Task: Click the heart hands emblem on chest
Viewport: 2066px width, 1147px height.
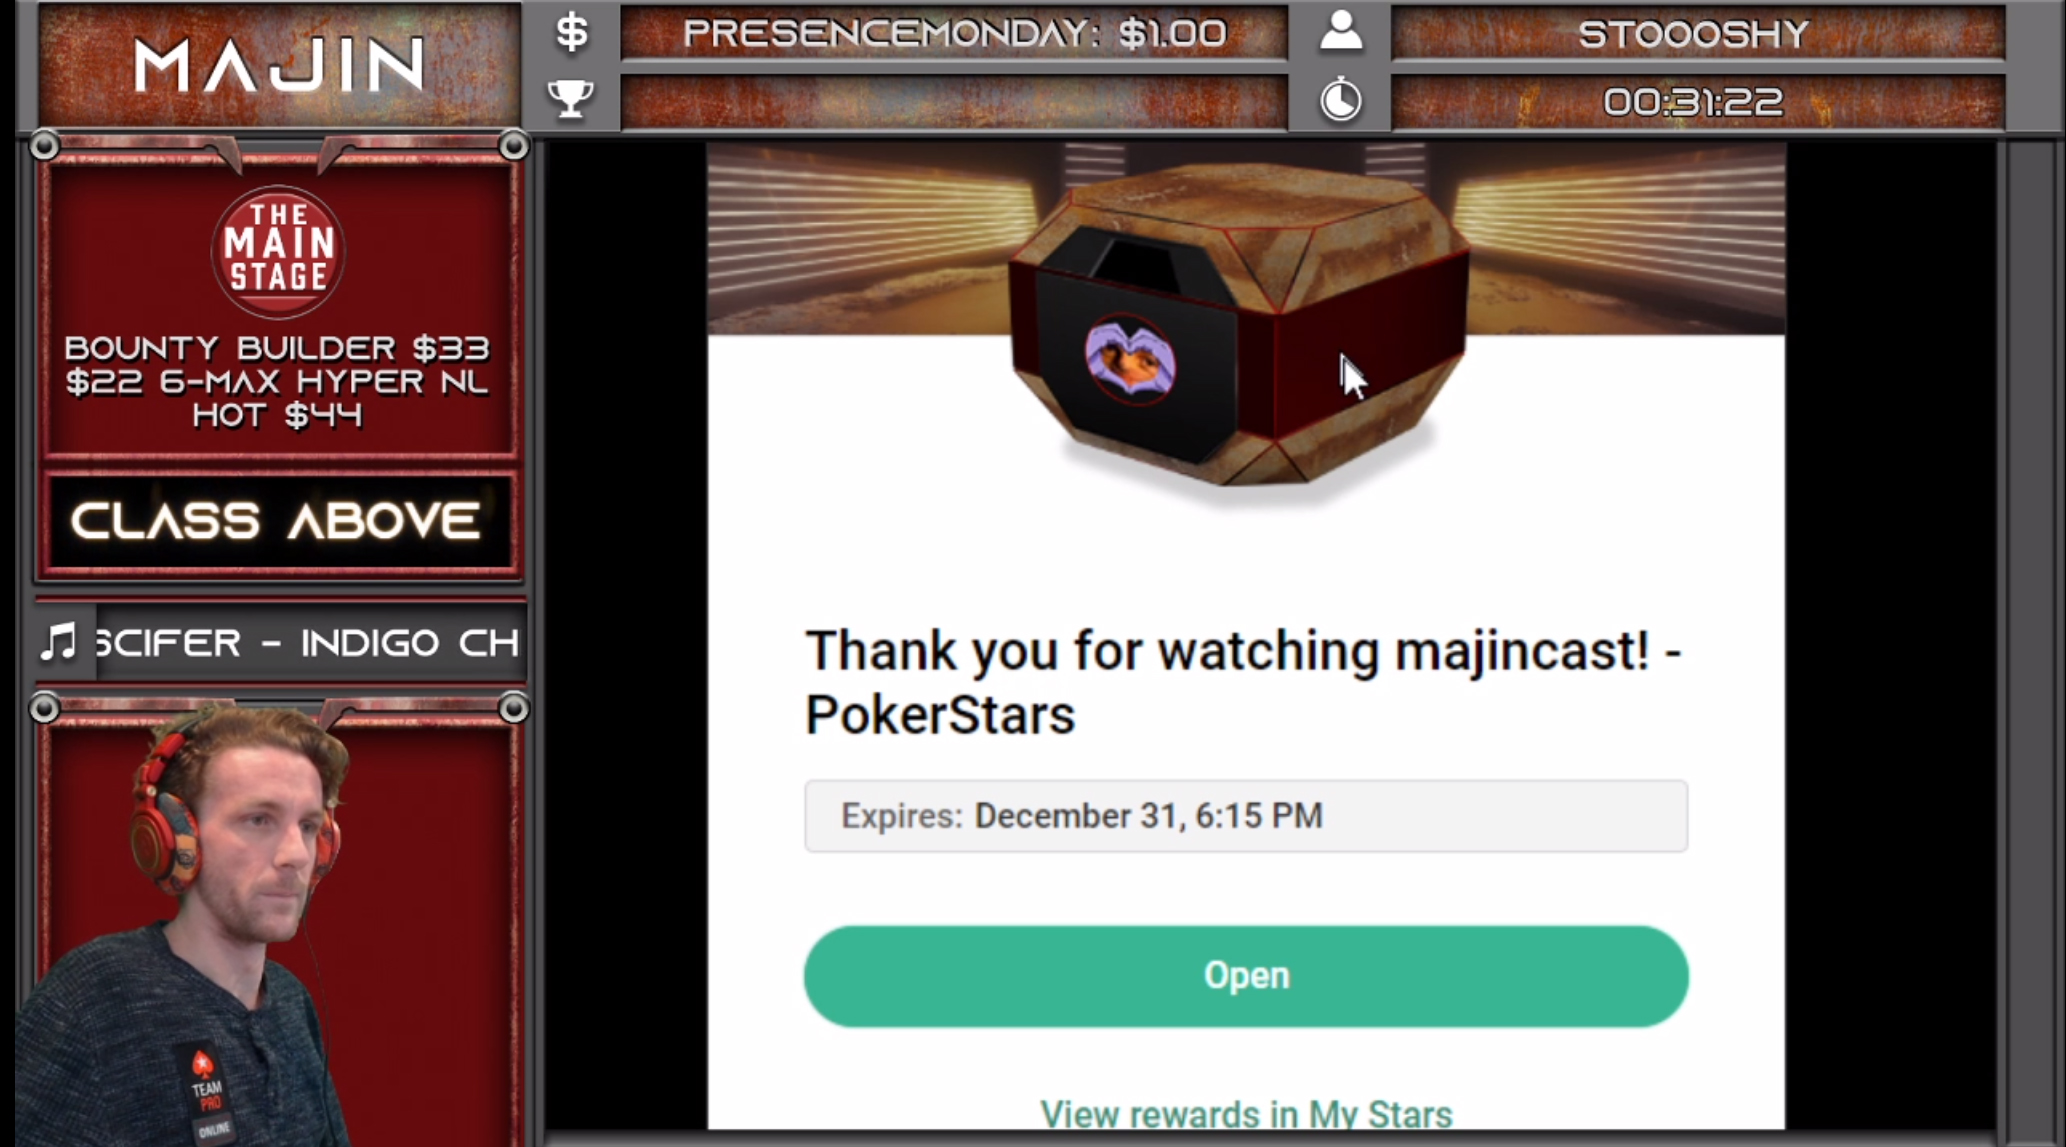Action: pos(1130,360)
